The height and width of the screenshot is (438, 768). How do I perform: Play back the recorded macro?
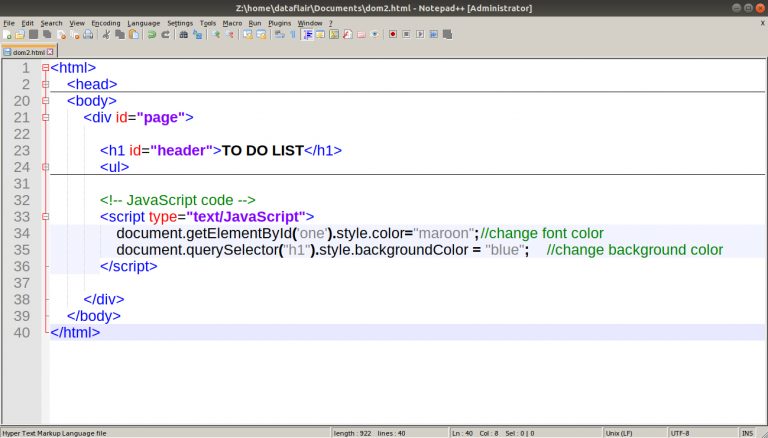click(x=420, y=34)
